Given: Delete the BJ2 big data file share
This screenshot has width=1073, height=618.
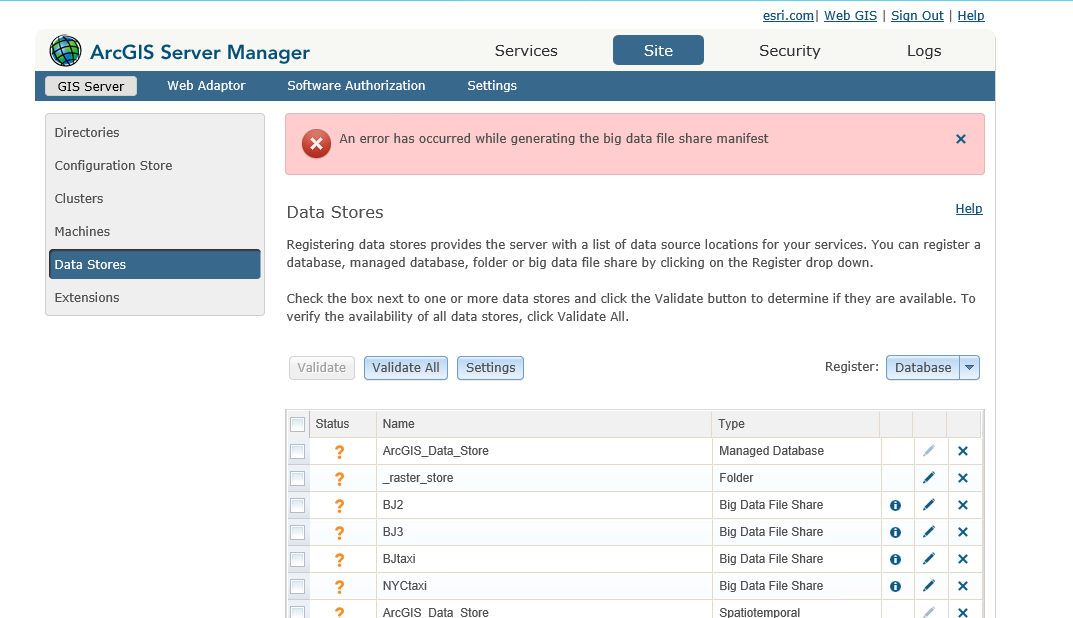Looking at the screenshot, I should [963, 505].
